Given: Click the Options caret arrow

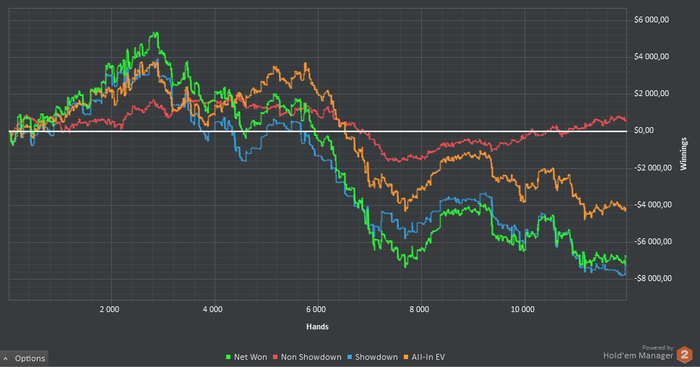Looking at the screenshot, I should [x=5, y=359].
